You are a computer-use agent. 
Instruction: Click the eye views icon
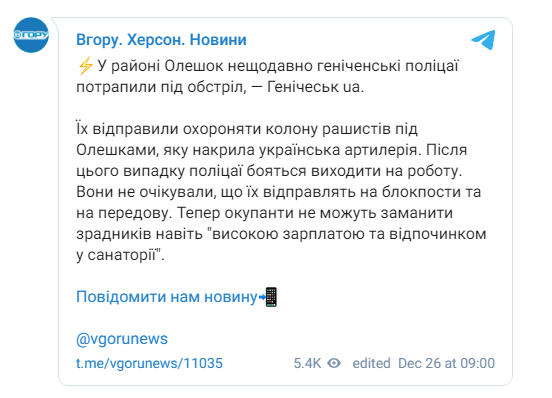[x=334, y=363]
